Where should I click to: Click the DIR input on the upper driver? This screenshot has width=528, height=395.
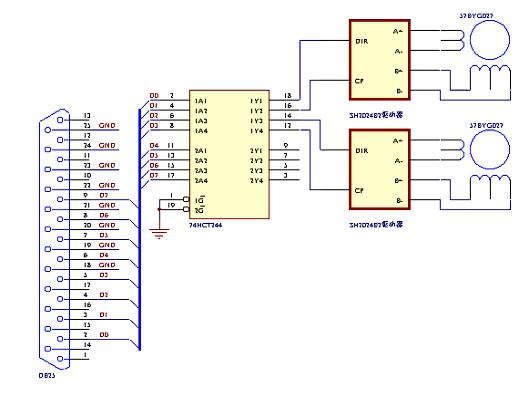362,41
